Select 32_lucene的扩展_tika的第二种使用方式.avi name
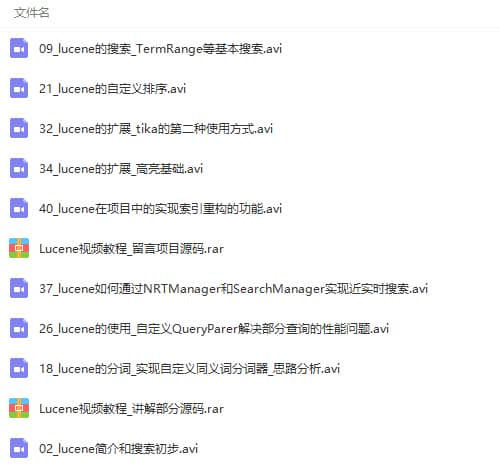This screenshot has width=500, height=475. tap(156, 129)
